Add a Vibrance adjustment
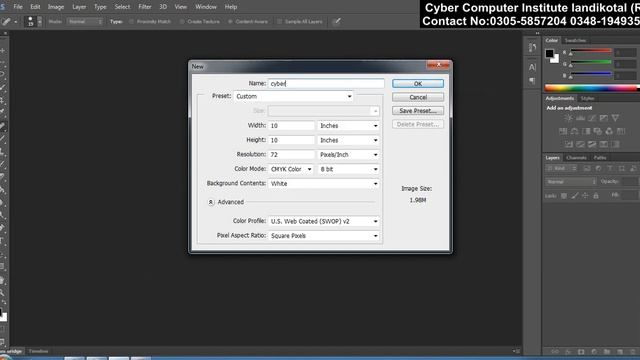 [x=615, y=118]
